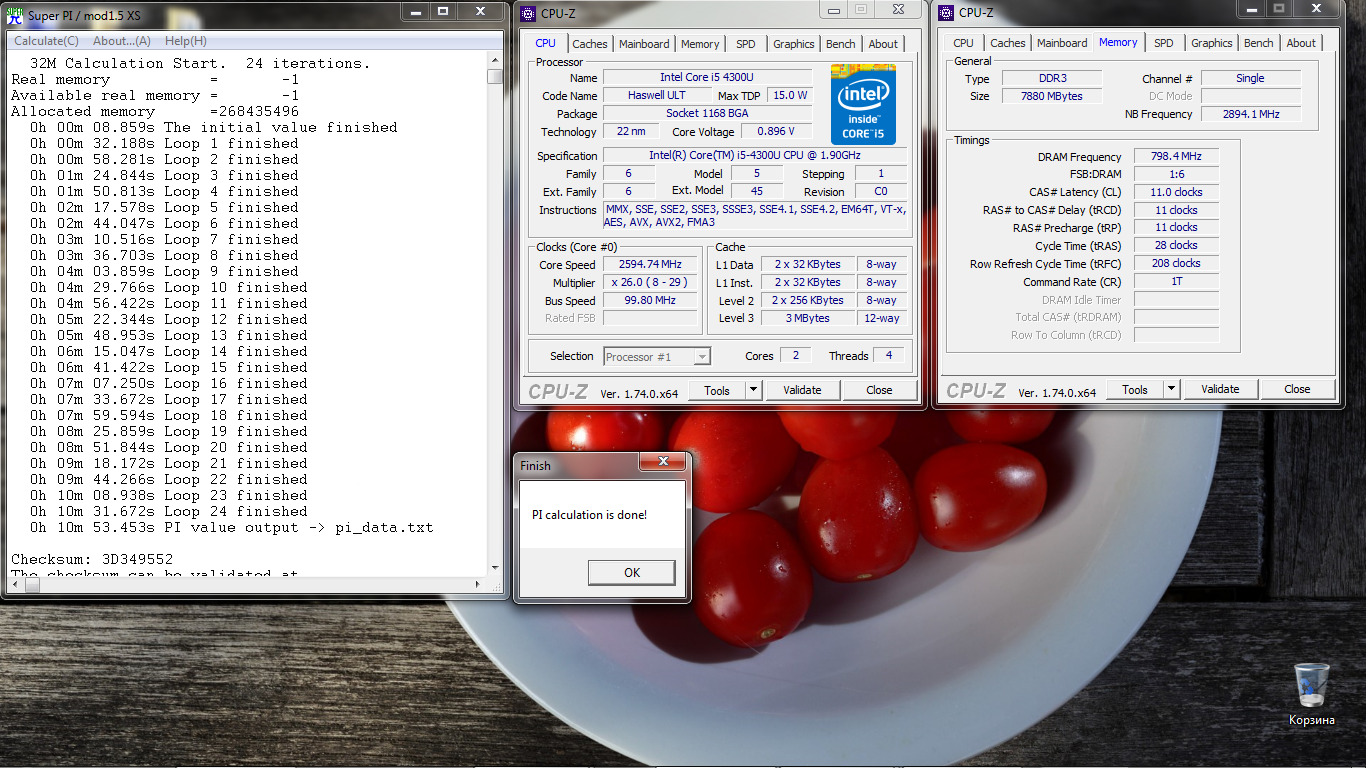Image resolution: width=1366 pixels, height=768 pixels.
Task: Click Validate button in right CPU-Z
Action: coord(1220,390)
